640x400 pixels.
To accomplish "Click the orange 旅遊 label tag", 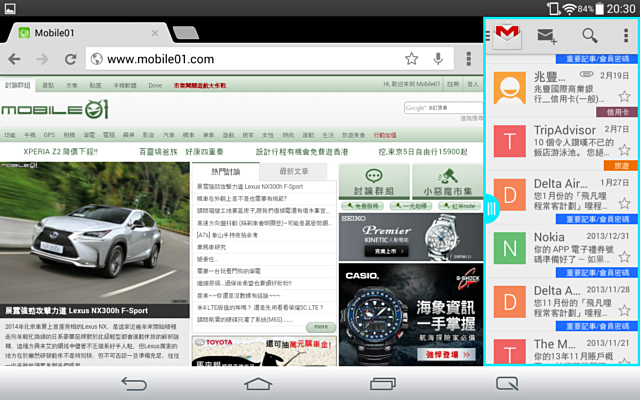I will [621, 166].
